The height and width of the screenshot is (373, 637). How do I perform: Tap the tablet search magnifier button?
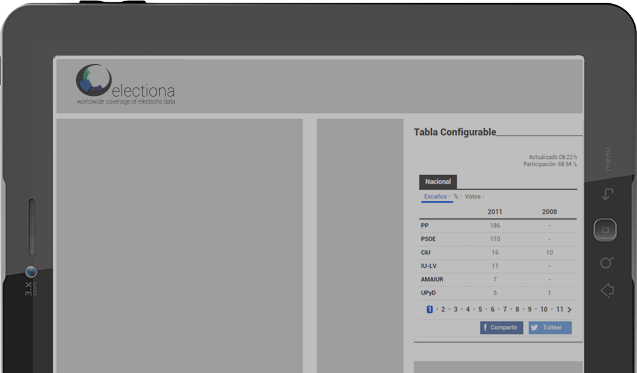607,263
